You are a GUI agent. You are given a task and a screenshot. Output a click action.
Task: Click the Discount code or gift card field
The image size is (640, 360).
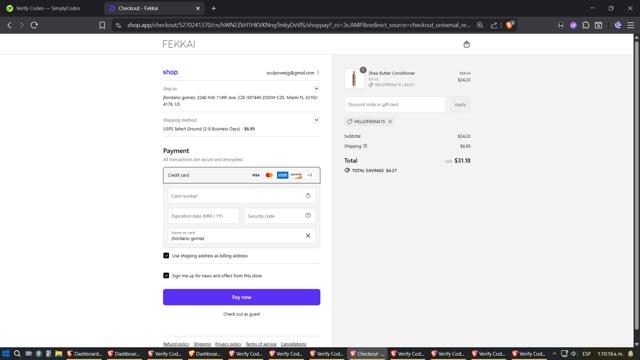click(x=395, y=104)
